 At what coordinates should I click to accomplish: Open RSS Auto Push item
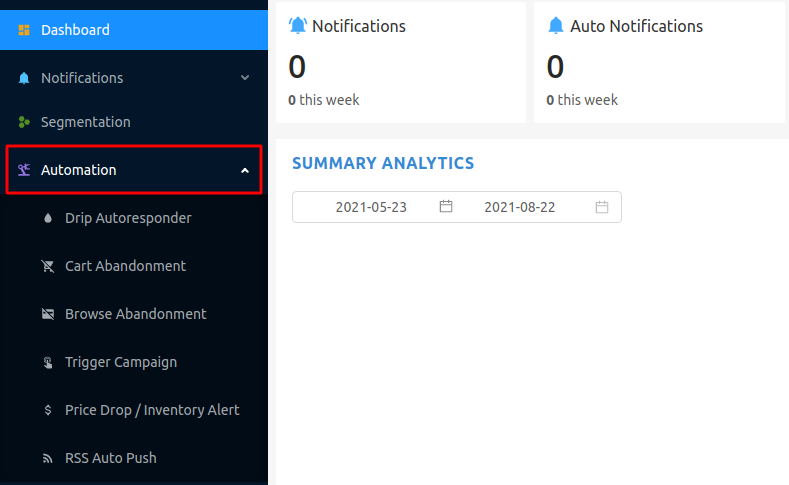pyautogui.click(x=134, y=458)
